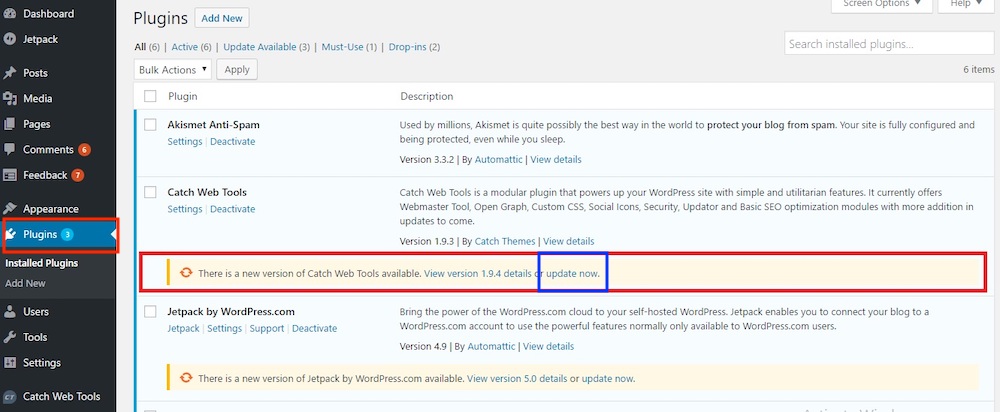Expand the Screen Options panel

click(x=880, y=4)
